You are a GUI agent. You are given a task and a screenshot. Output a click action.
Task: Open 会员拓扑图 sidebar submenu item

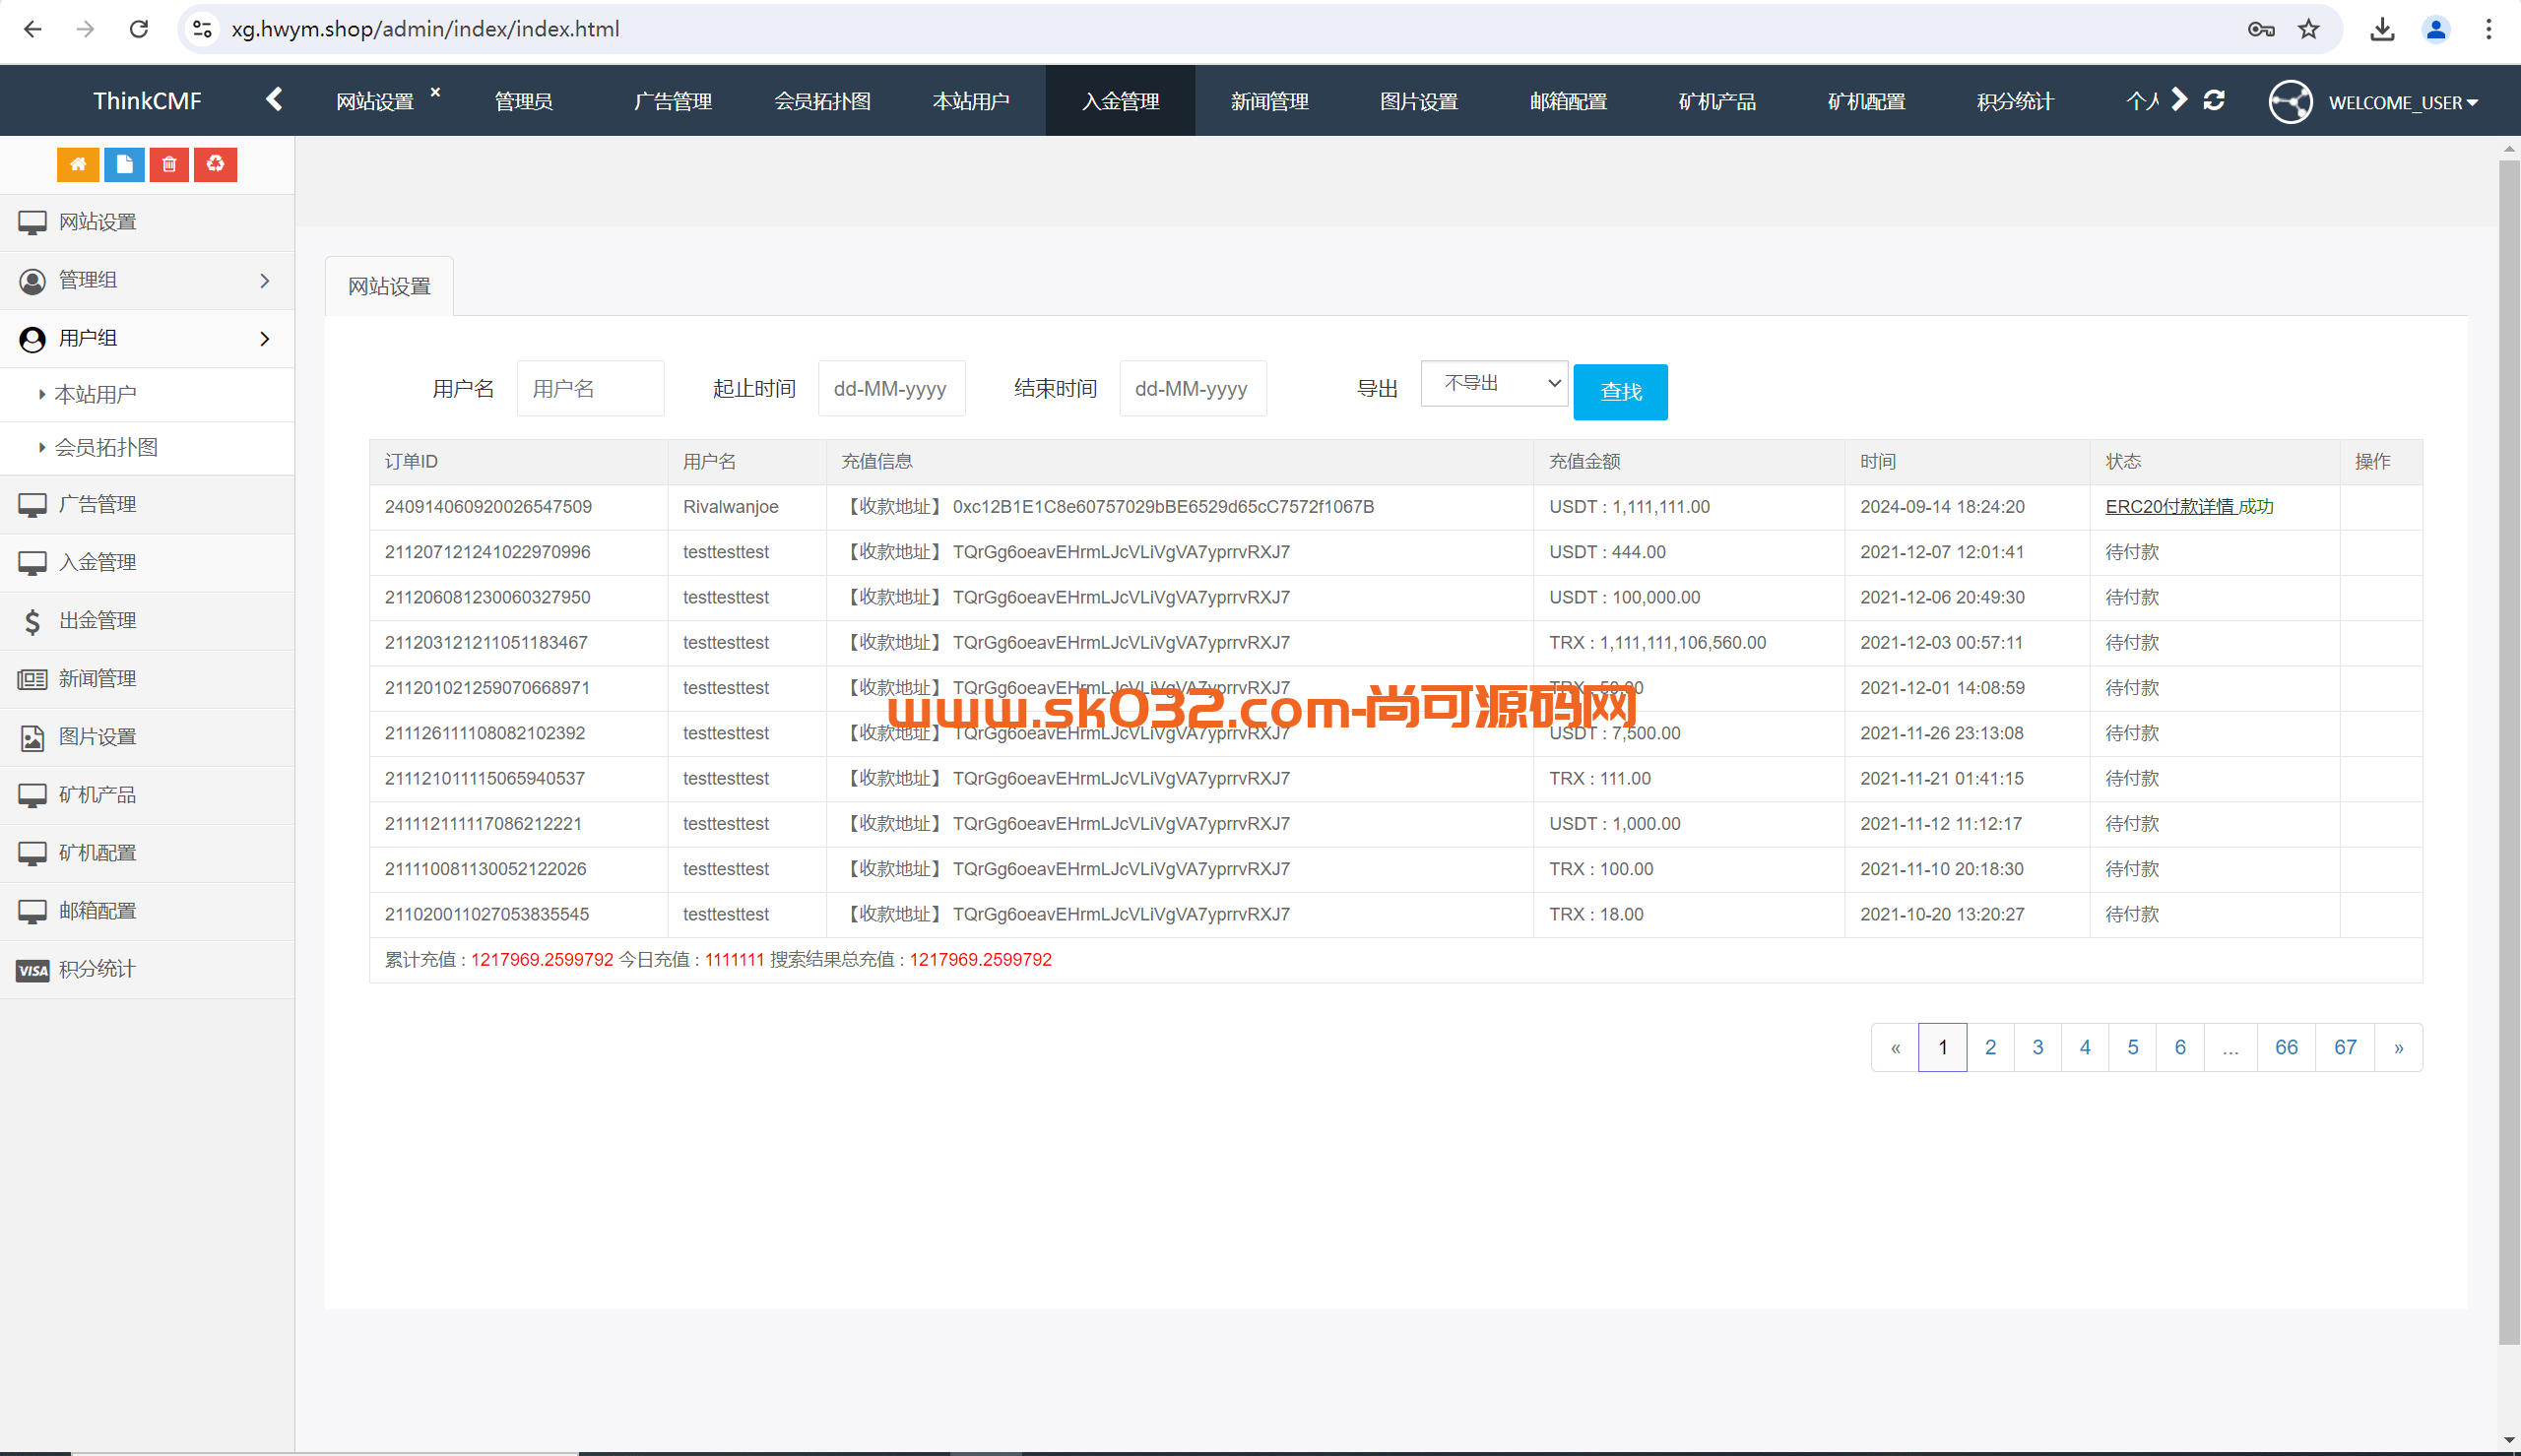coord(147,447)
